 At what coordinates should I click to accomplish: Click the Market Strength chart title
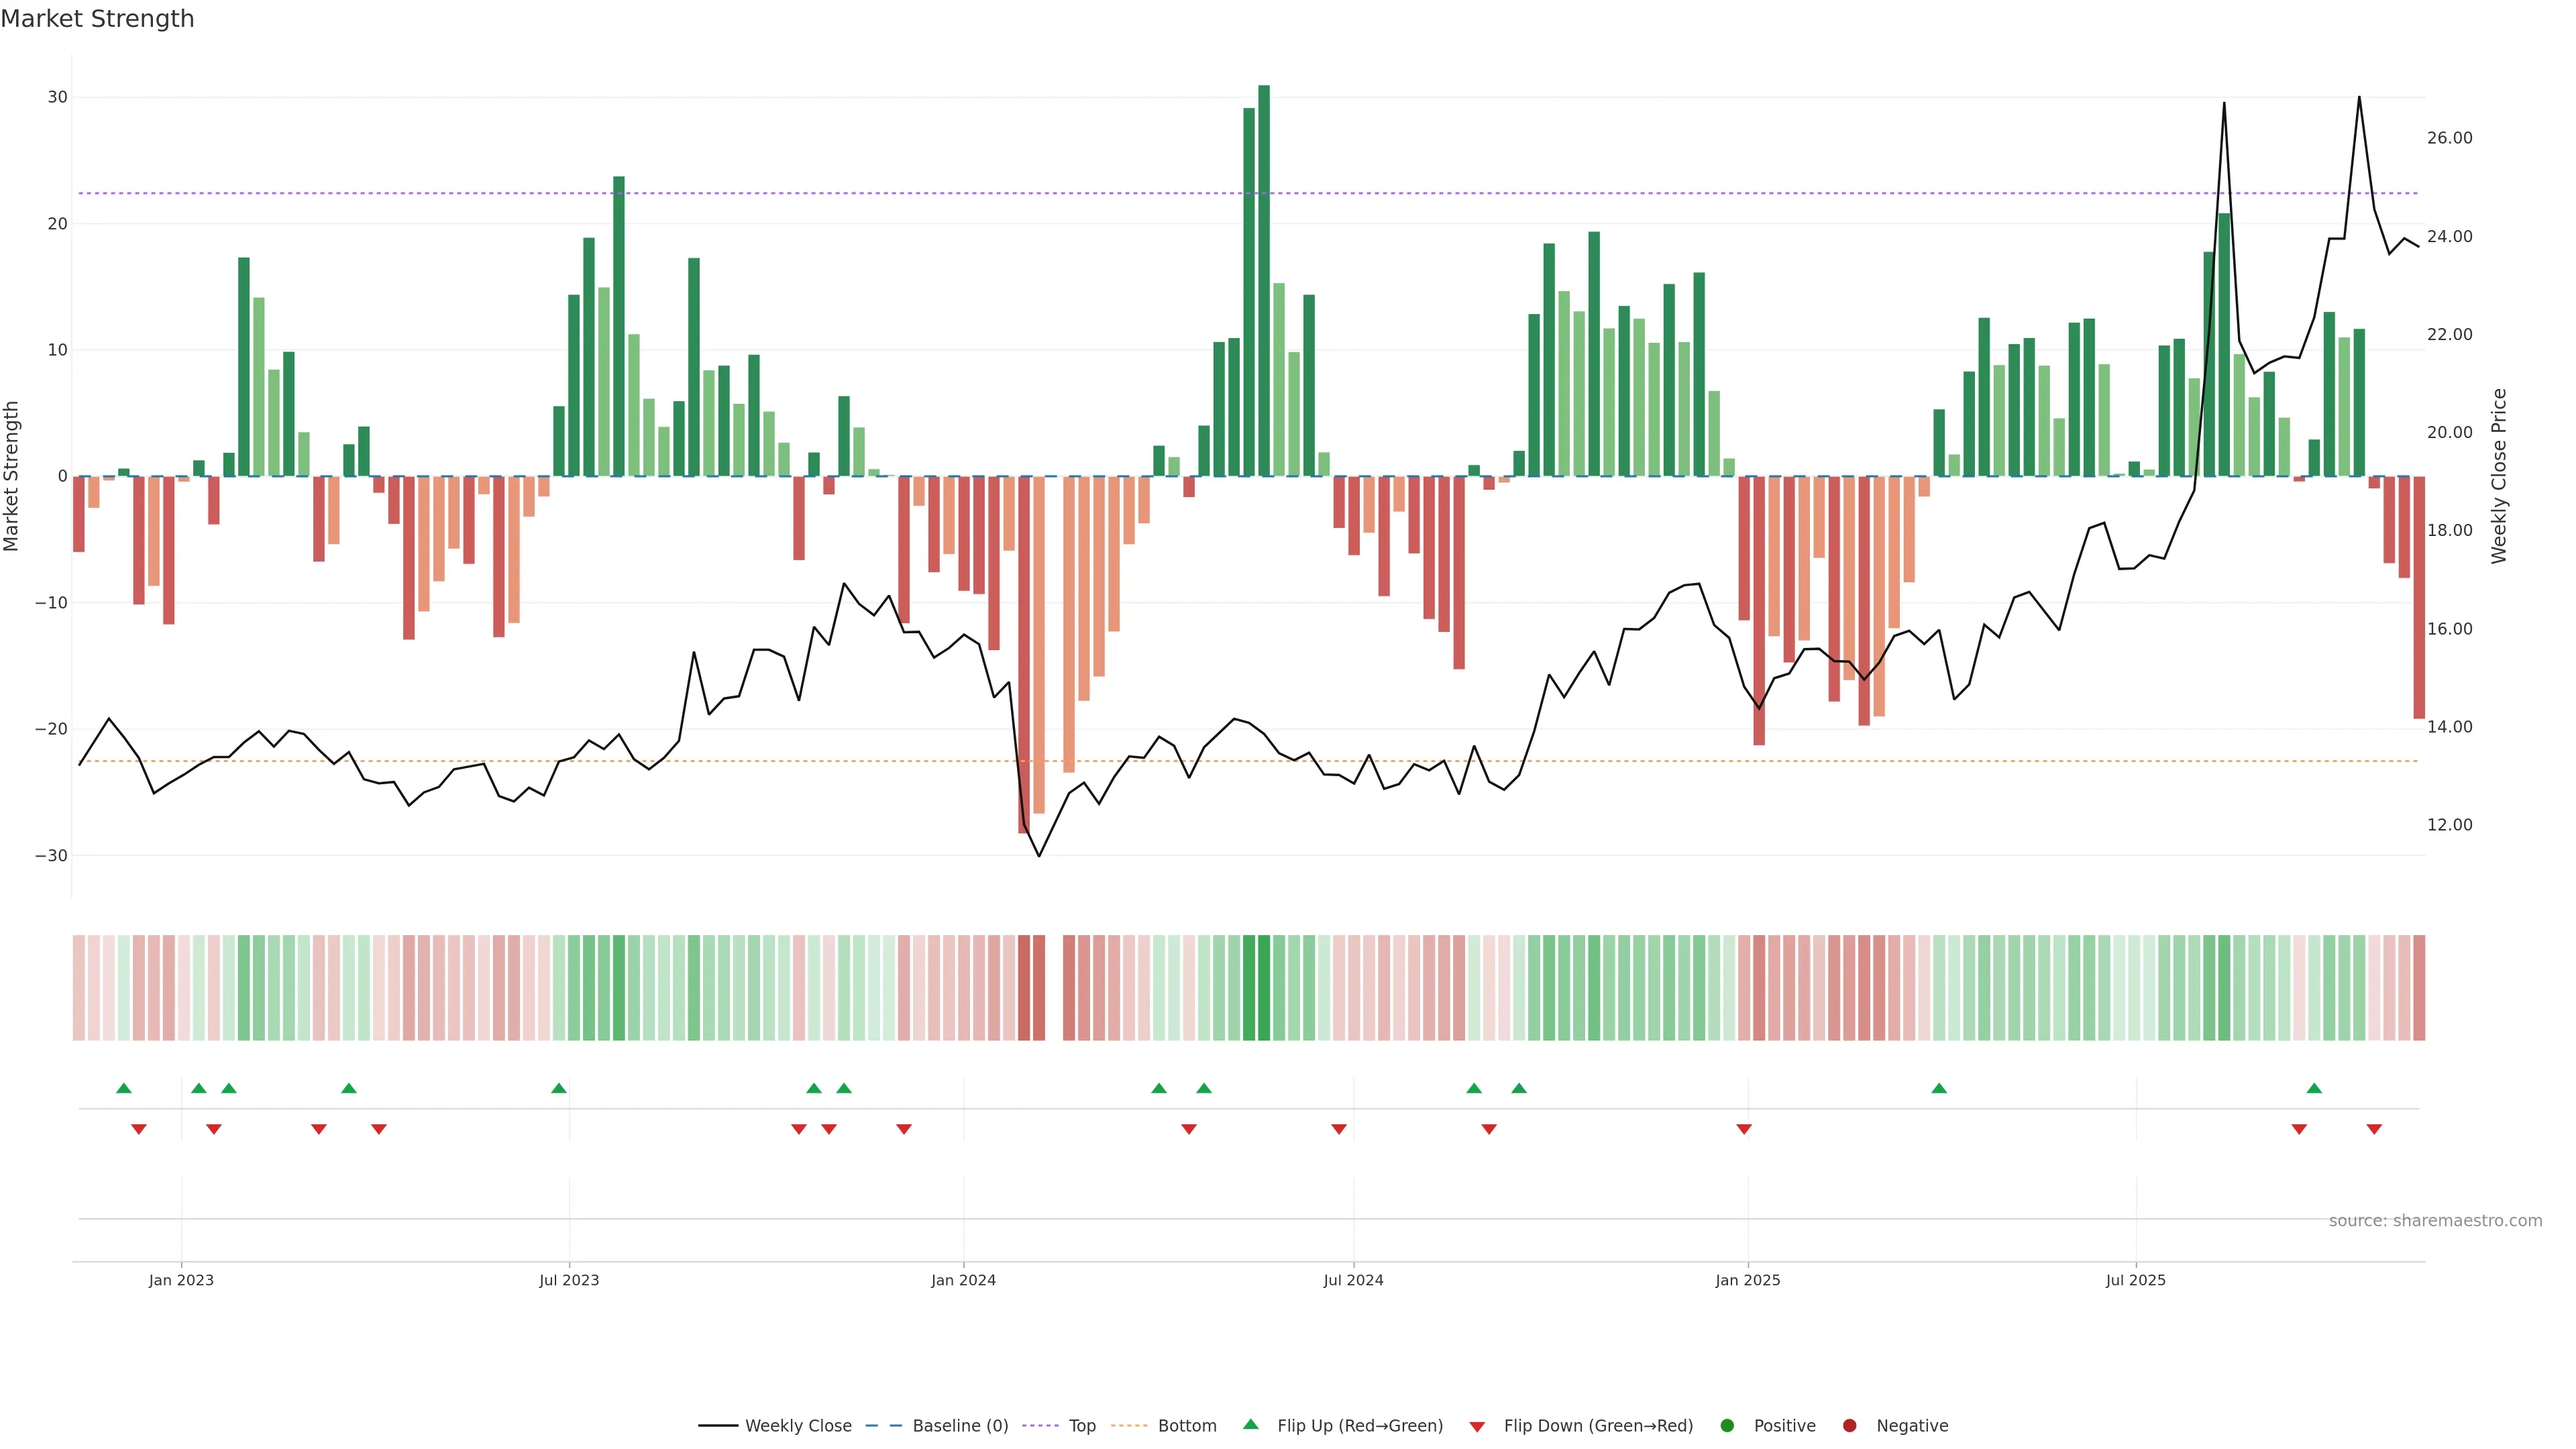pyautogui.click(x=97, y=19)
